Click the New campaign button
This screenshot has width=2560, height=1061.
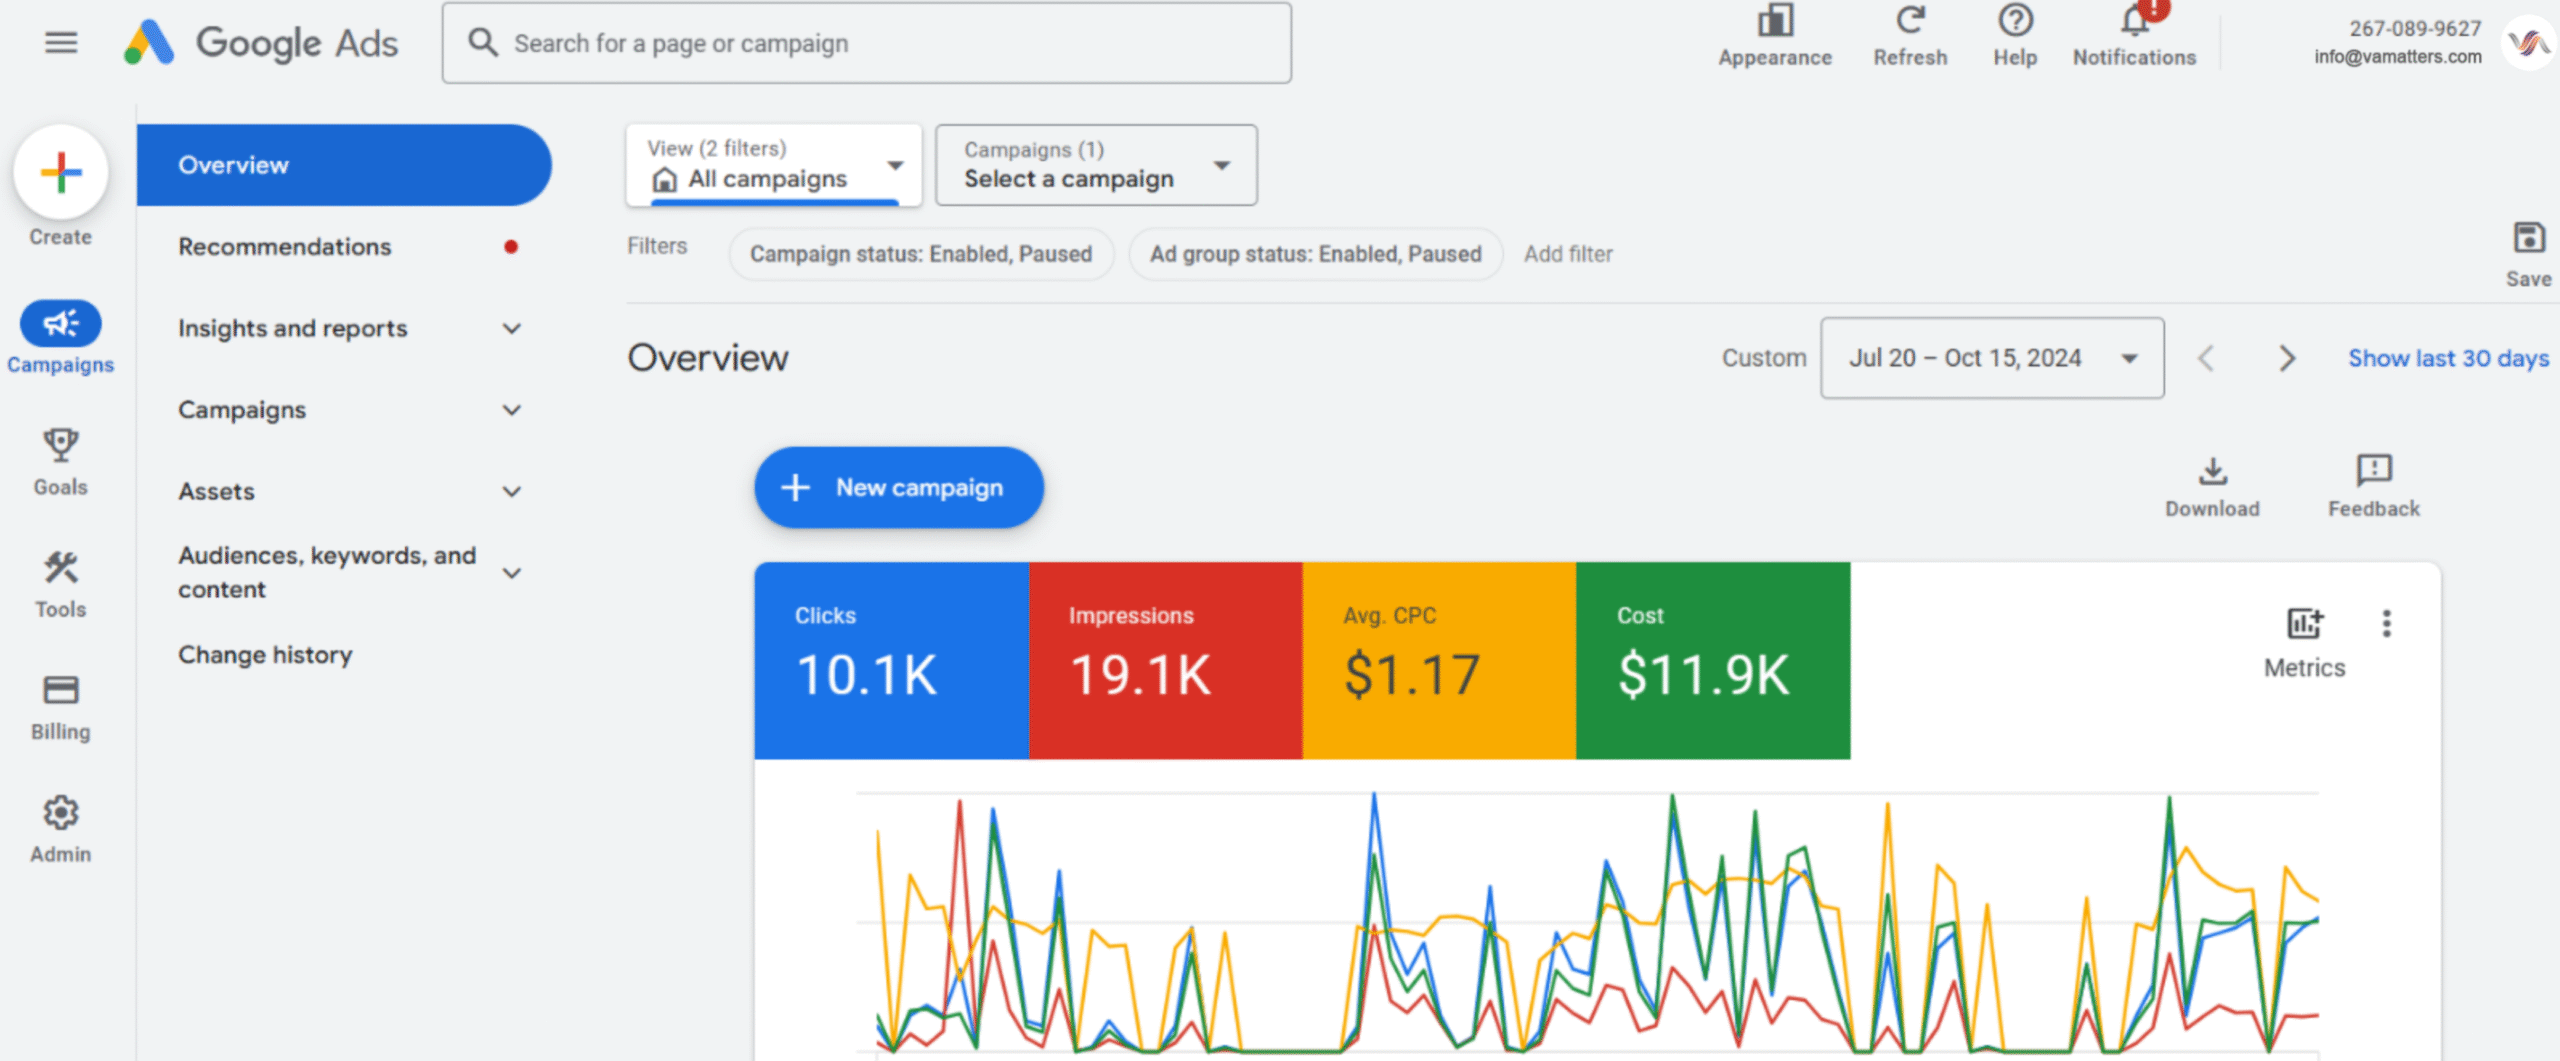(899, 488)
